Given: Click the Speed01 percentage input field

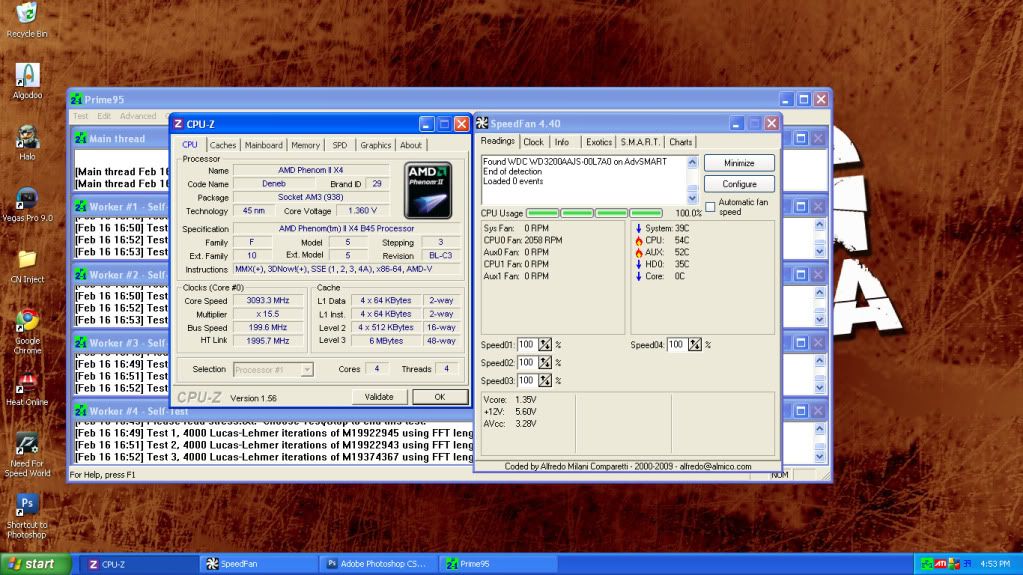Looking at the screenshot, I should (527, 345).
